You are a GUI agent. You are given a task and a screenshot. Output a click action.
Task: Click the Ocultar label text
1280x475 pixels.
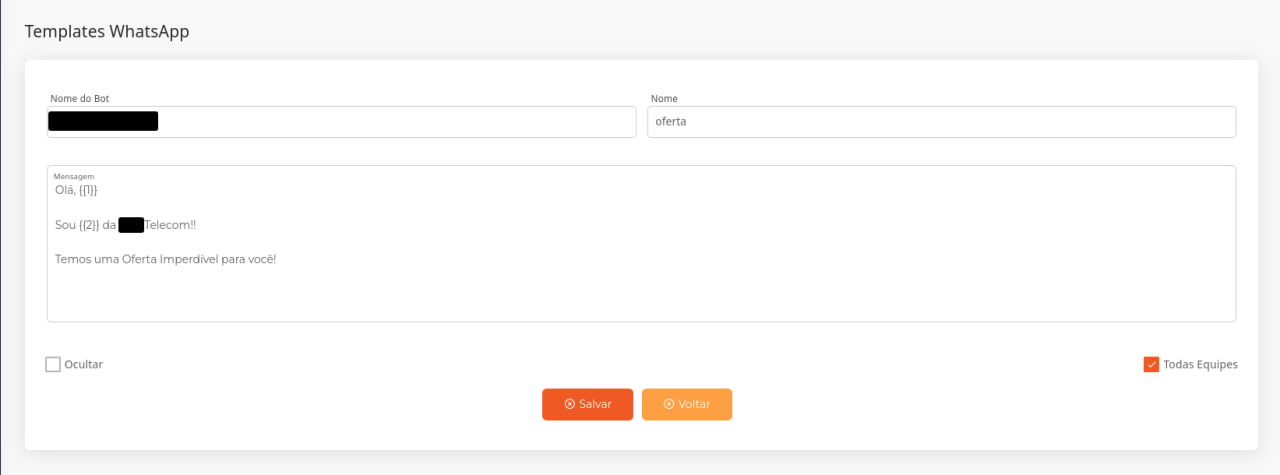point(83,364)
